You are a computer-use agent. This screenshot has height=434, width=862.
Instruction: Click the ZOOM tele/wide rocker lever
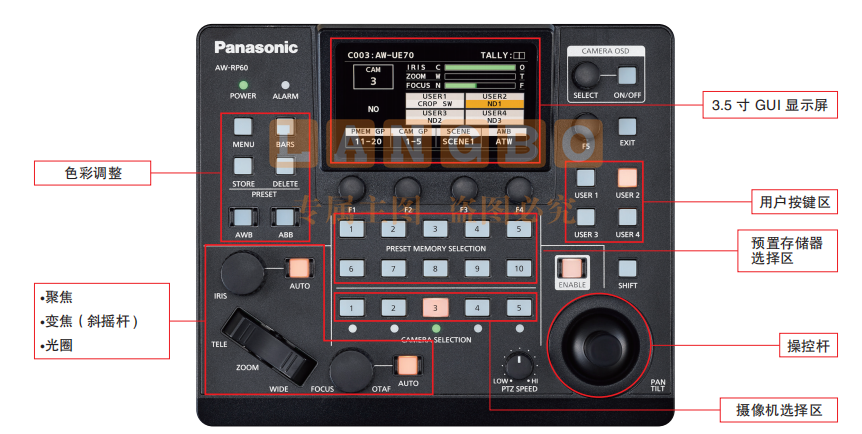[x=271, y=346]
